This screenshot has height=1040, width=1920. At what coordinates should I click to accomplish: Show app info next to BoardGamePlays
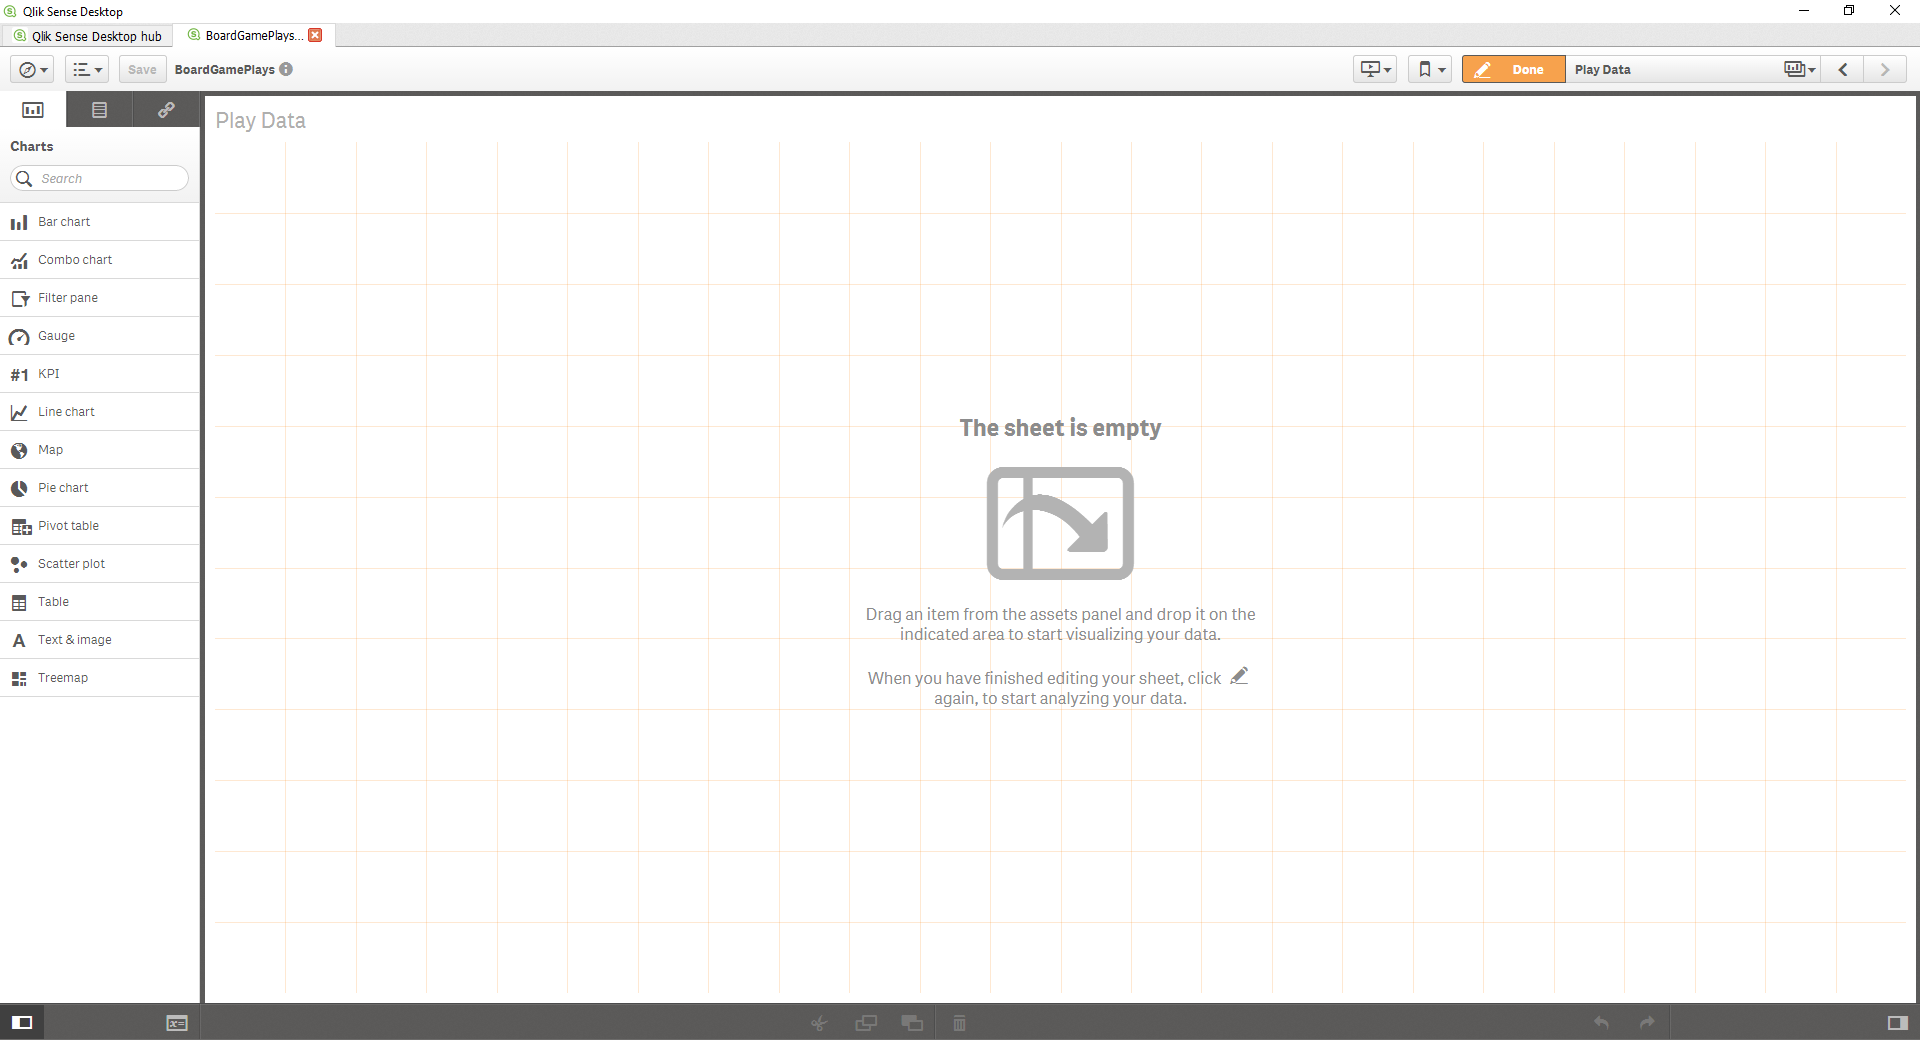[x=286, y=69]
